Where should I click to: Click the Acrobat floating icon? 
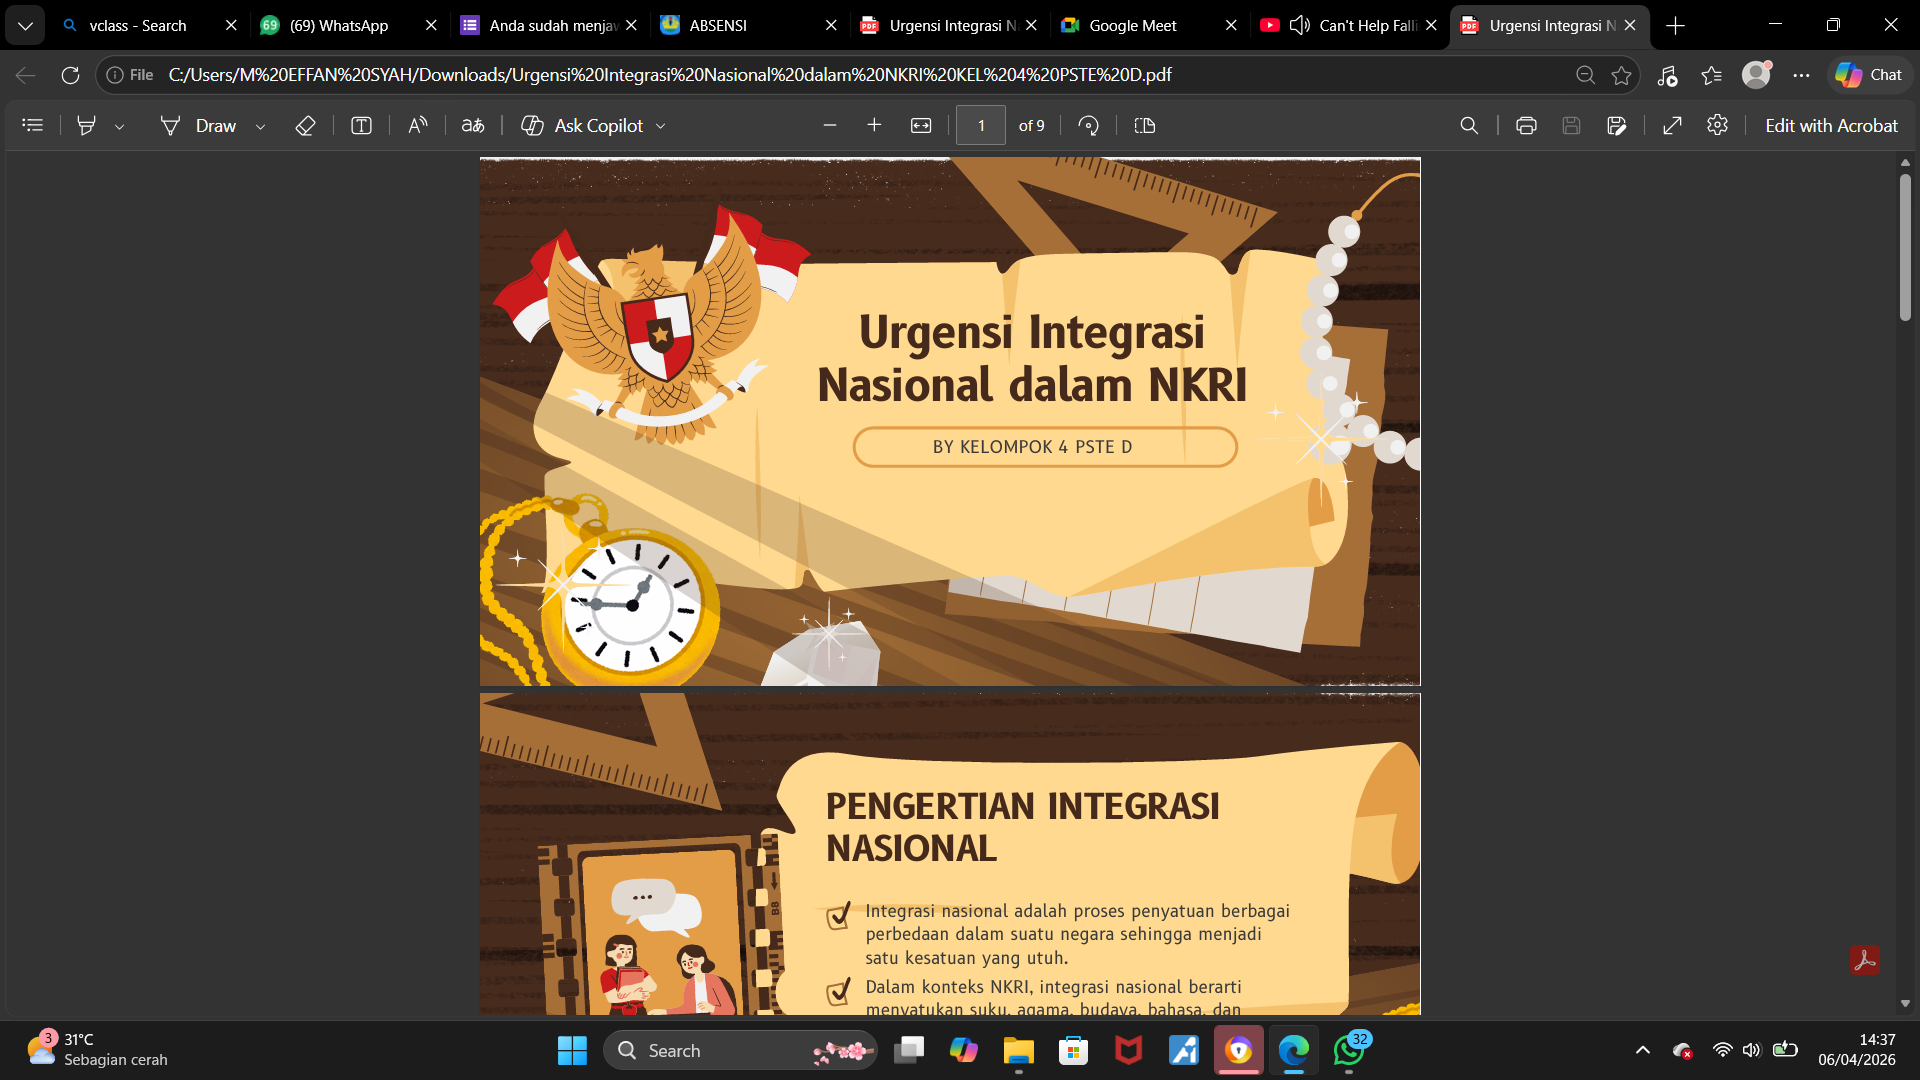point(1864,960)
